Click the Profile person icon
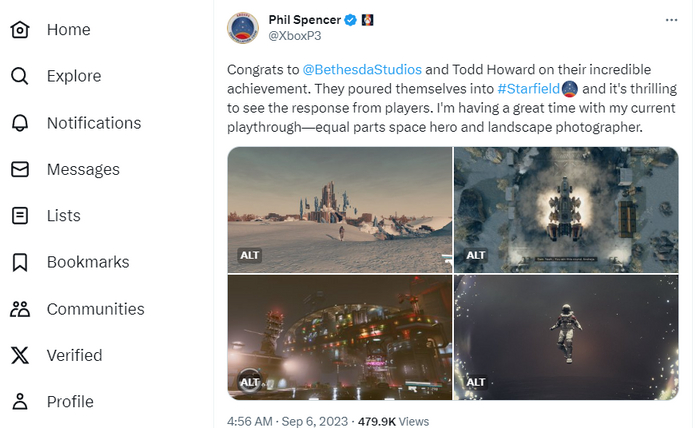This screenshot has height=428, width=700. [x=19, y=402]
